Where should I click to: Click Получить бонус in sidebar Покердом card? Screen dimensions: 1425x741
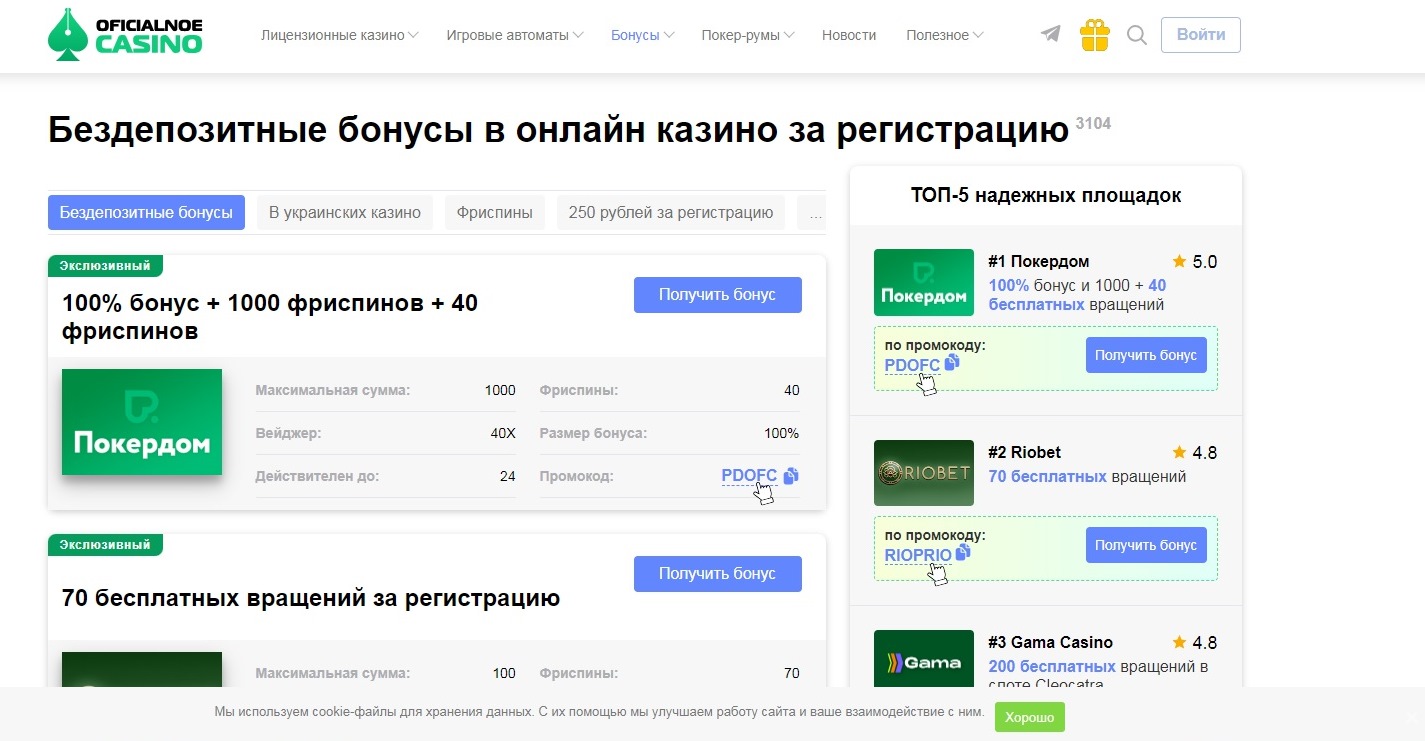(x=1146, y=355)
